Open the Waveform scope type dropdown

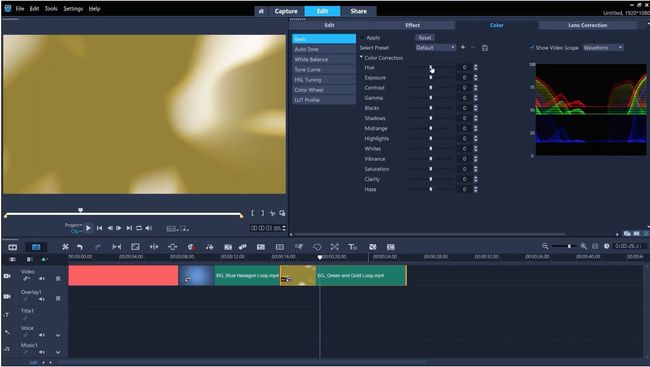[603, 48]
